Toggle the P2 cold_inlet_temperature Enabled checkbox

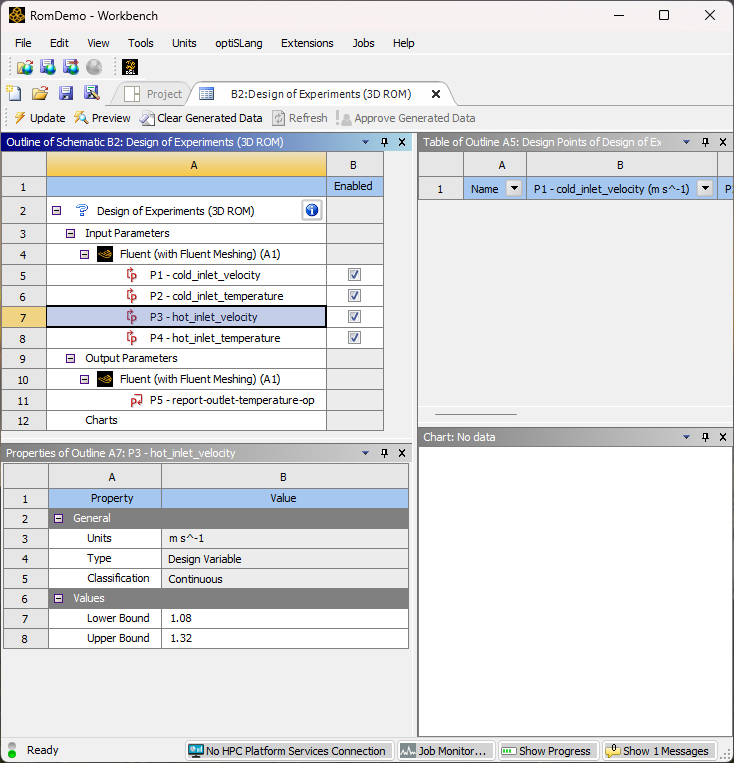(354, 296)
